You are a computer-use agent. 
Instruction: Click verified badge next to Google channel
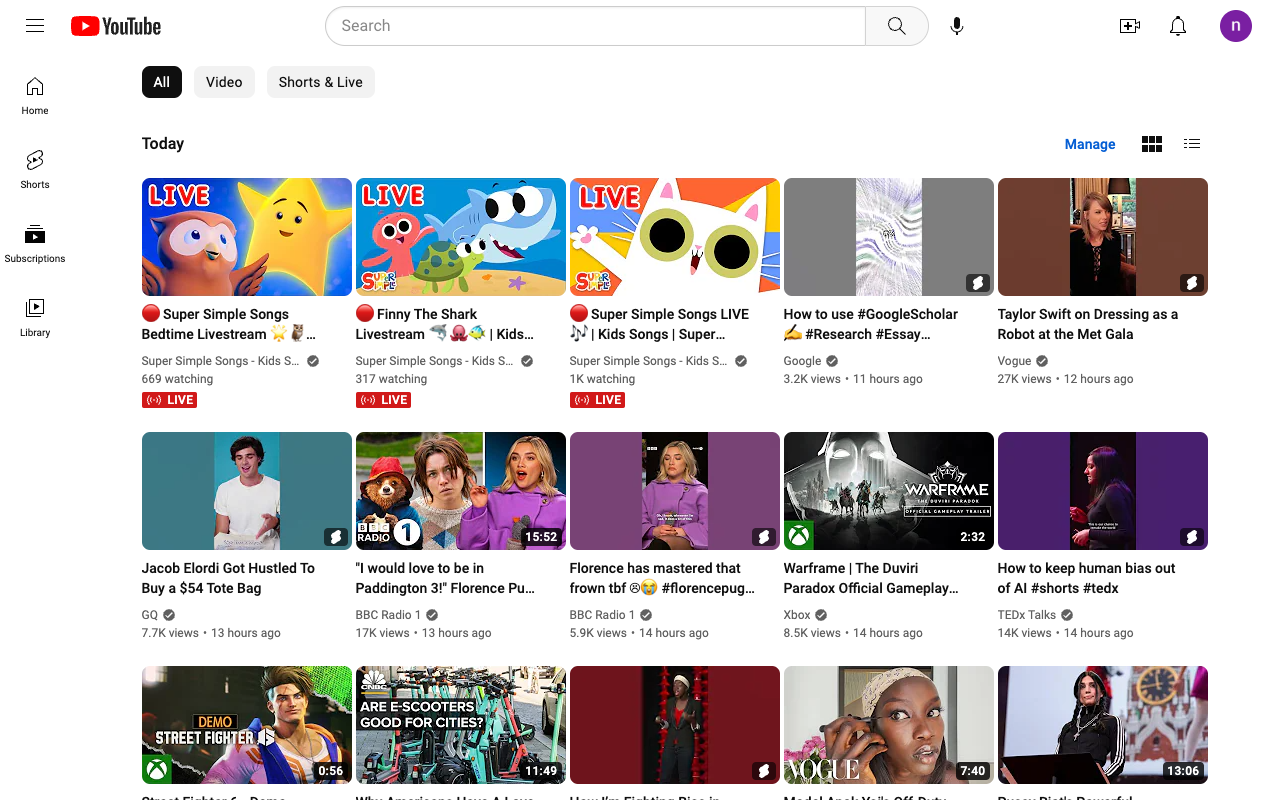832,361
